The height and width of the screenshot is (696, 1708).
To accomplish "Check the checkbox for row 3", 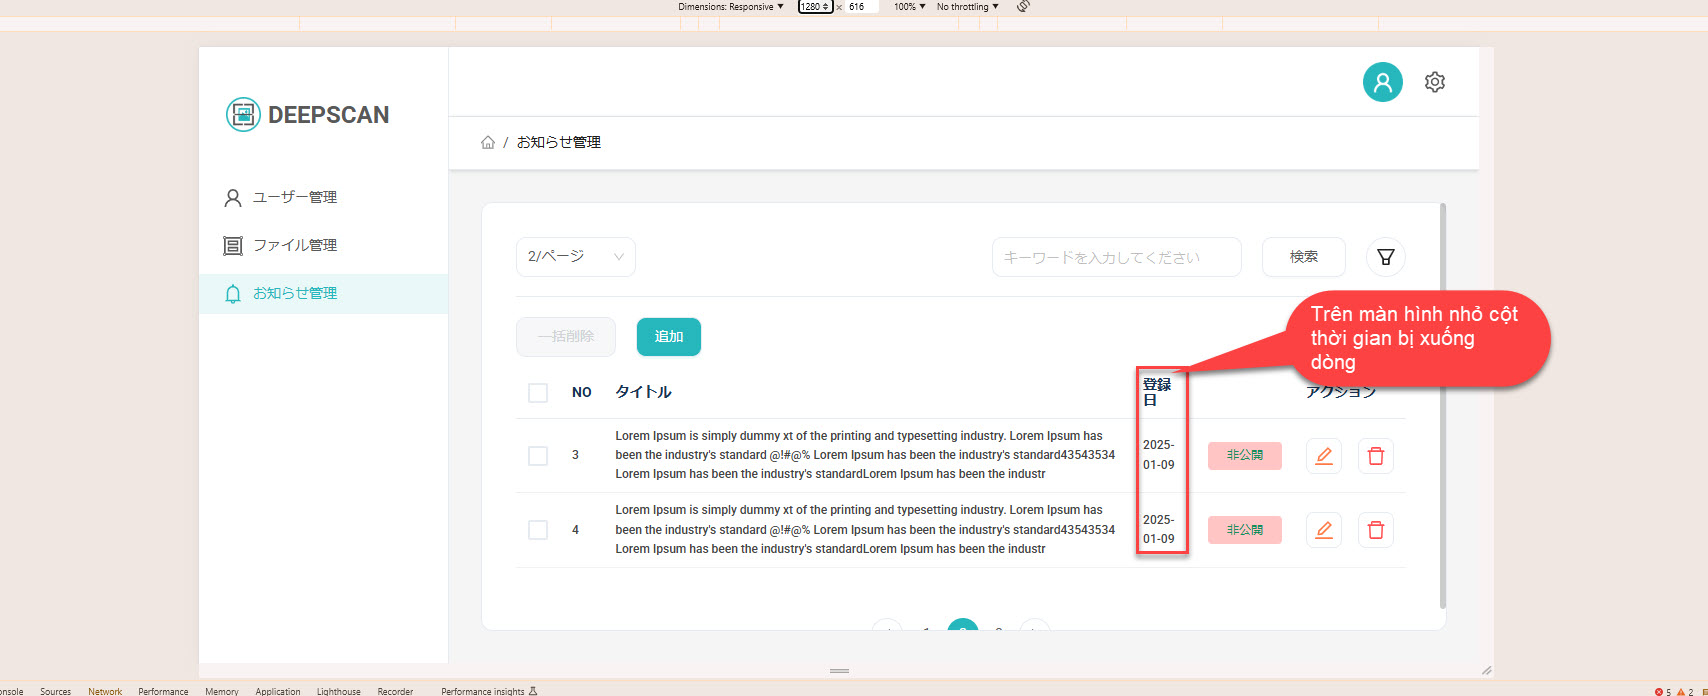I will [538, 456].
